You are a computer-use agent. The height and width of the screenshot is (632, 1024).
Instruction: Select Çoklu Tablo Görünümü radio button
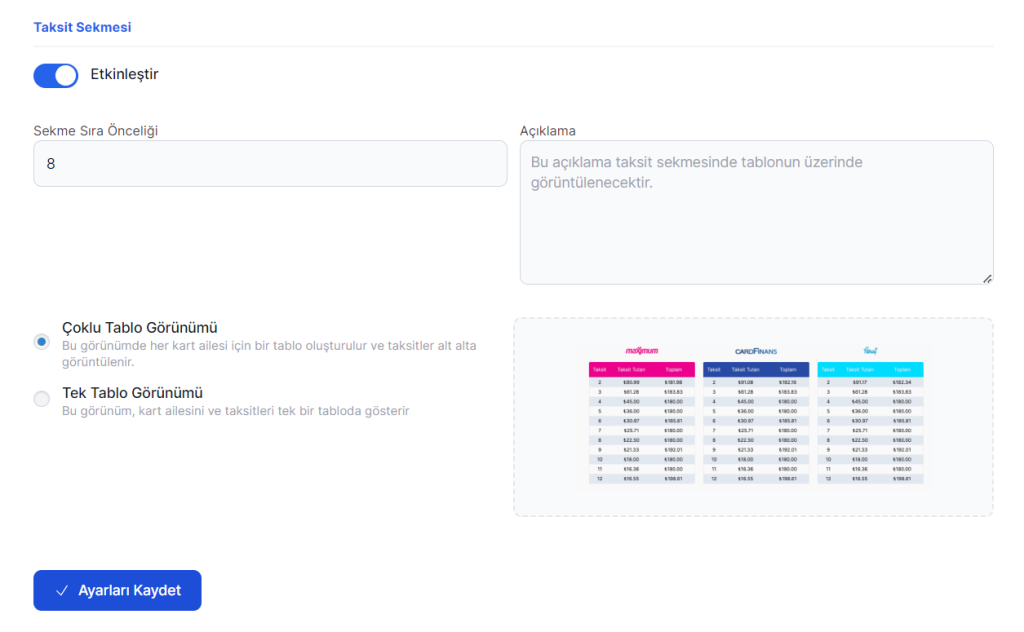coord(42,342)
